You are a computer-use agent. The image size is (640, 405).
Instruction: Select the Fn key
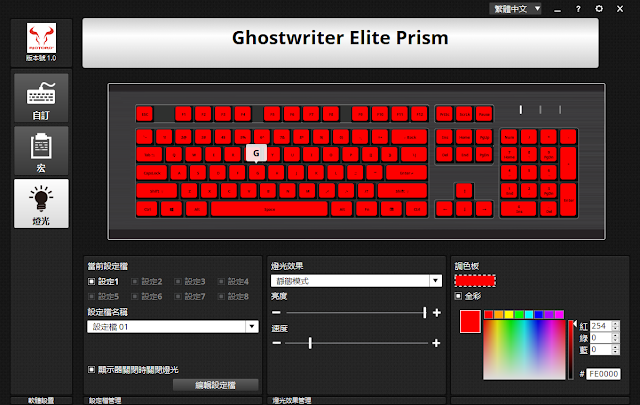tap(367, 209)
